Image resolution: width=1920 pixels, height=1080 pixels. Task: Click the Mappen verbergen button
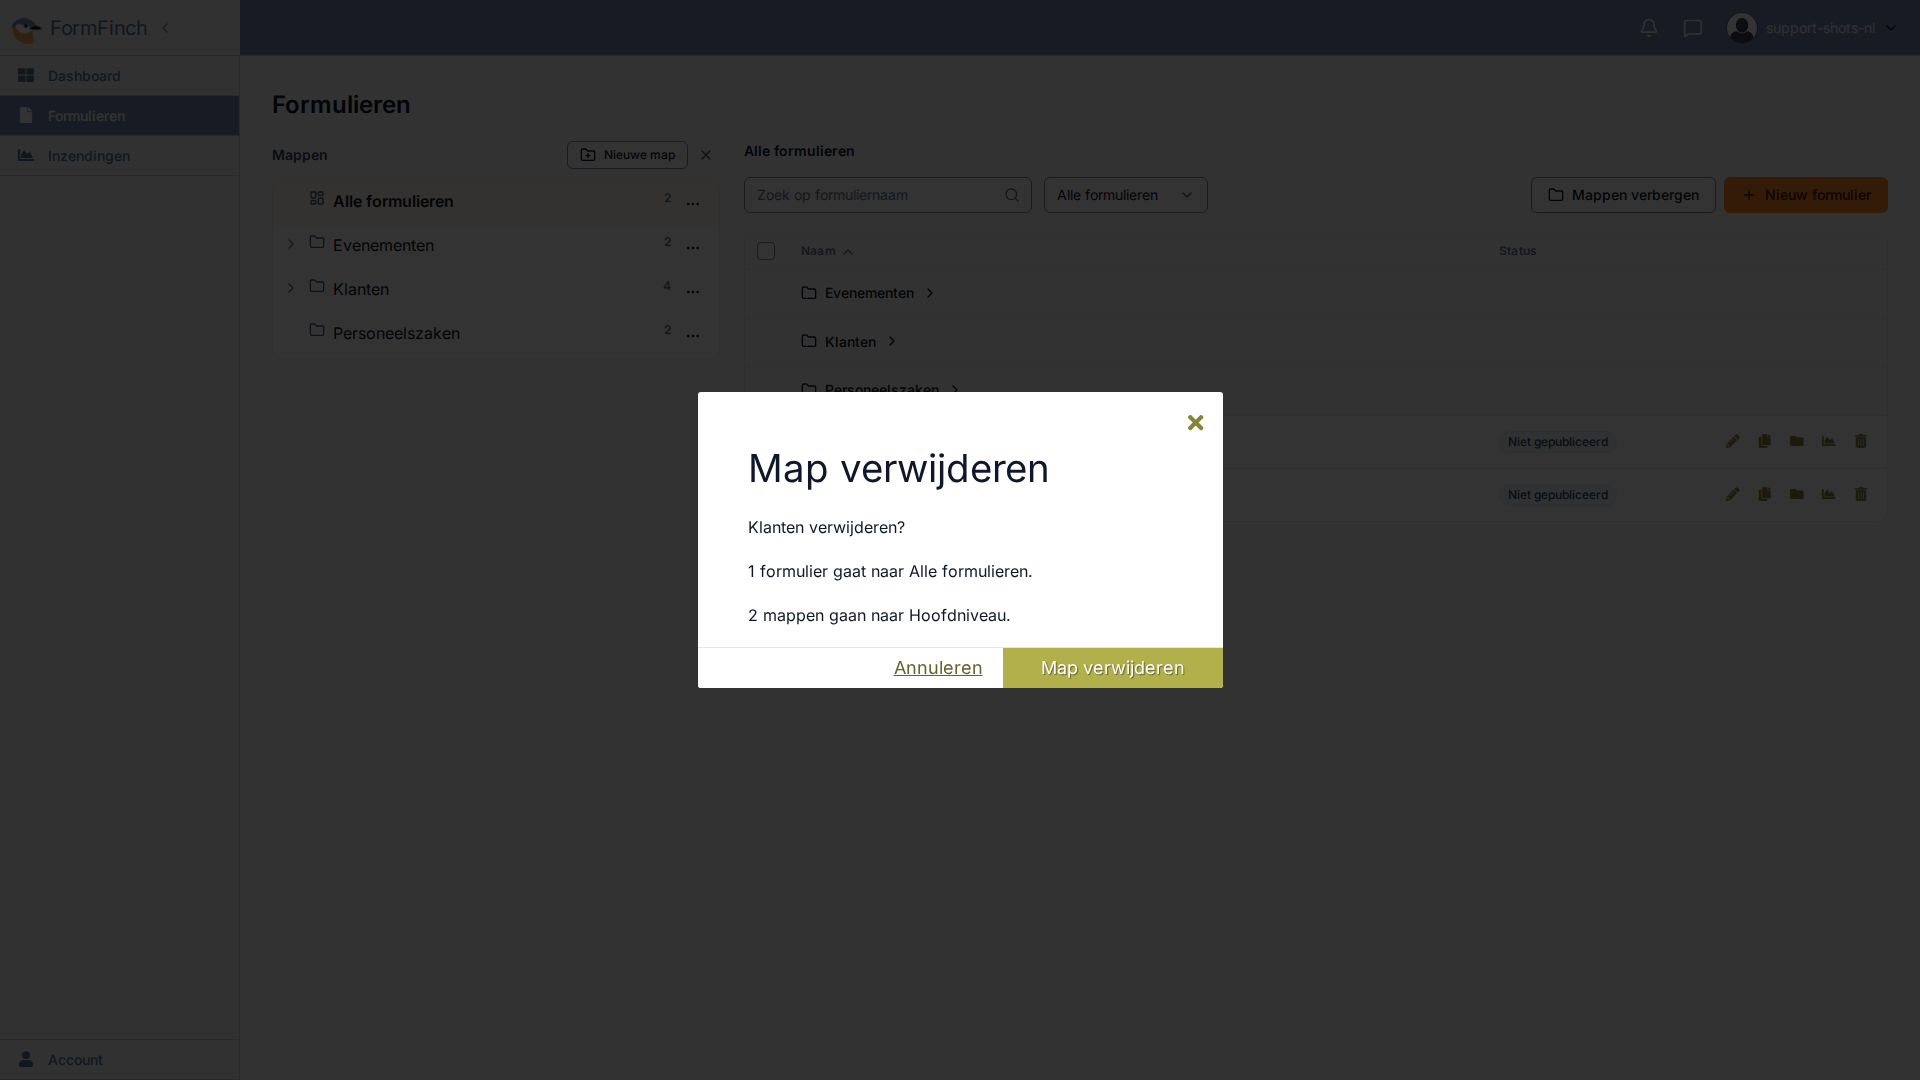coord(1623,195)
